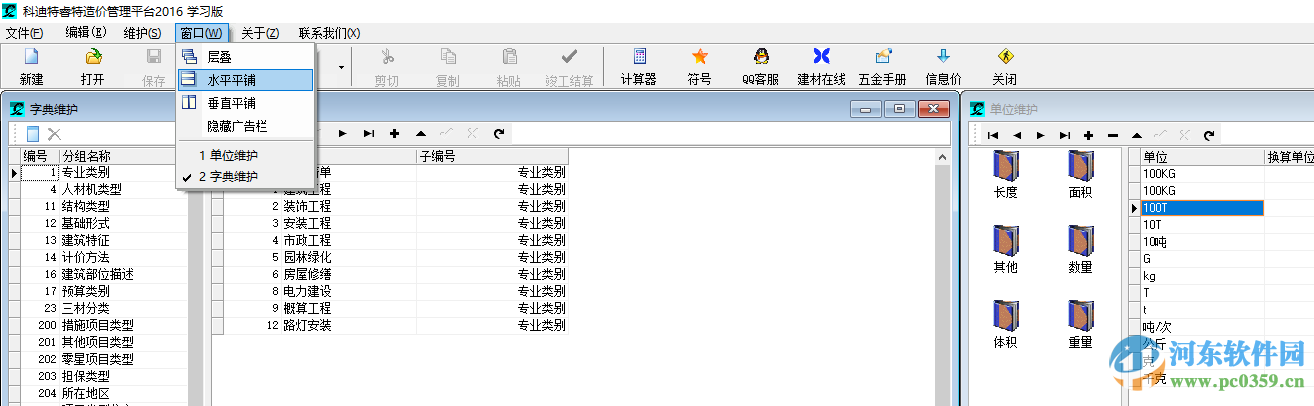The image size is (1314, 406).
Task: Maximize the 字典维护 window
Action: pyautogui.click(x=900, y=109)
